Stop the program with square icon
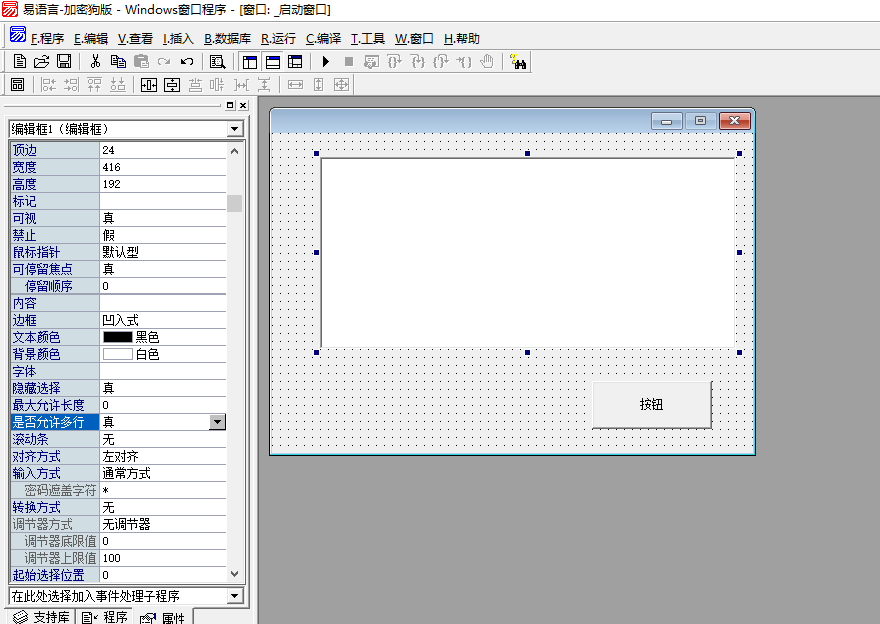The image size is (880, 624). 349,62
